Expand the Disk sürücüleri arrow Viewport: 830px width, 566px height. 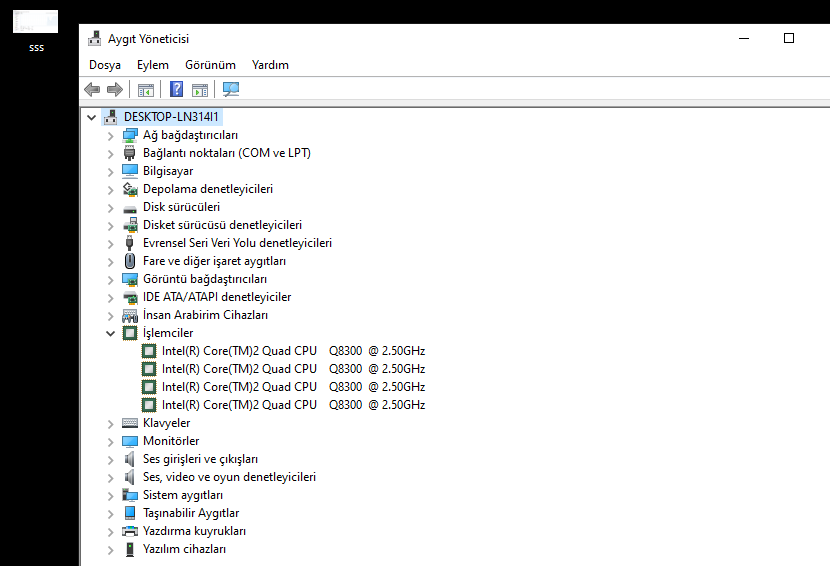click(x=111, y=208)
